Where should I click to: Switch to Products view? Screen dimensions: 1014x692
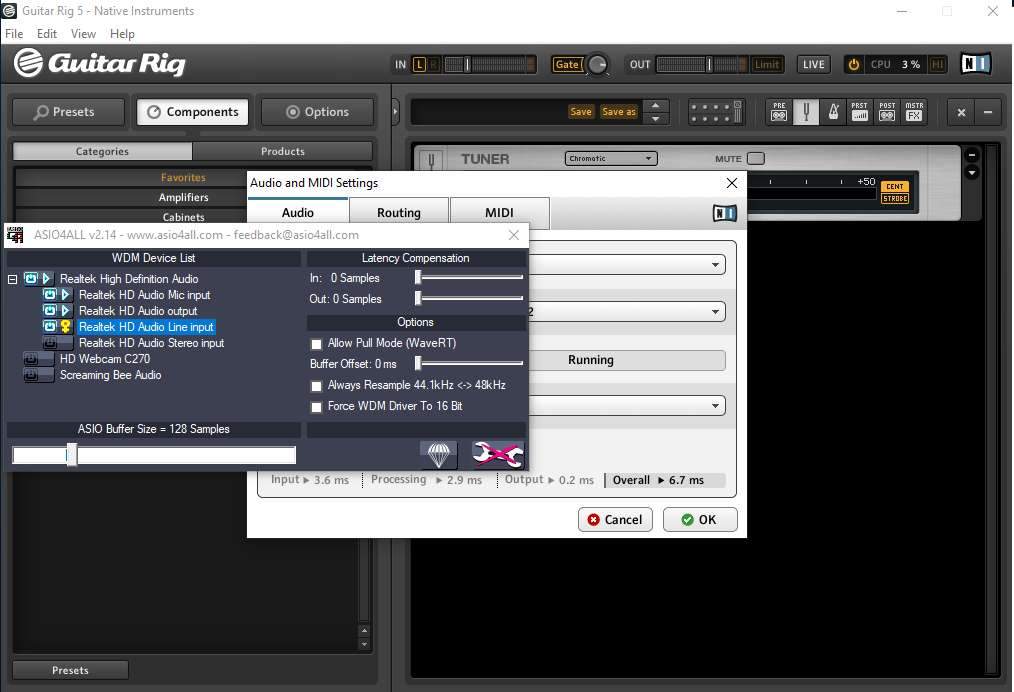coord(283,151)
